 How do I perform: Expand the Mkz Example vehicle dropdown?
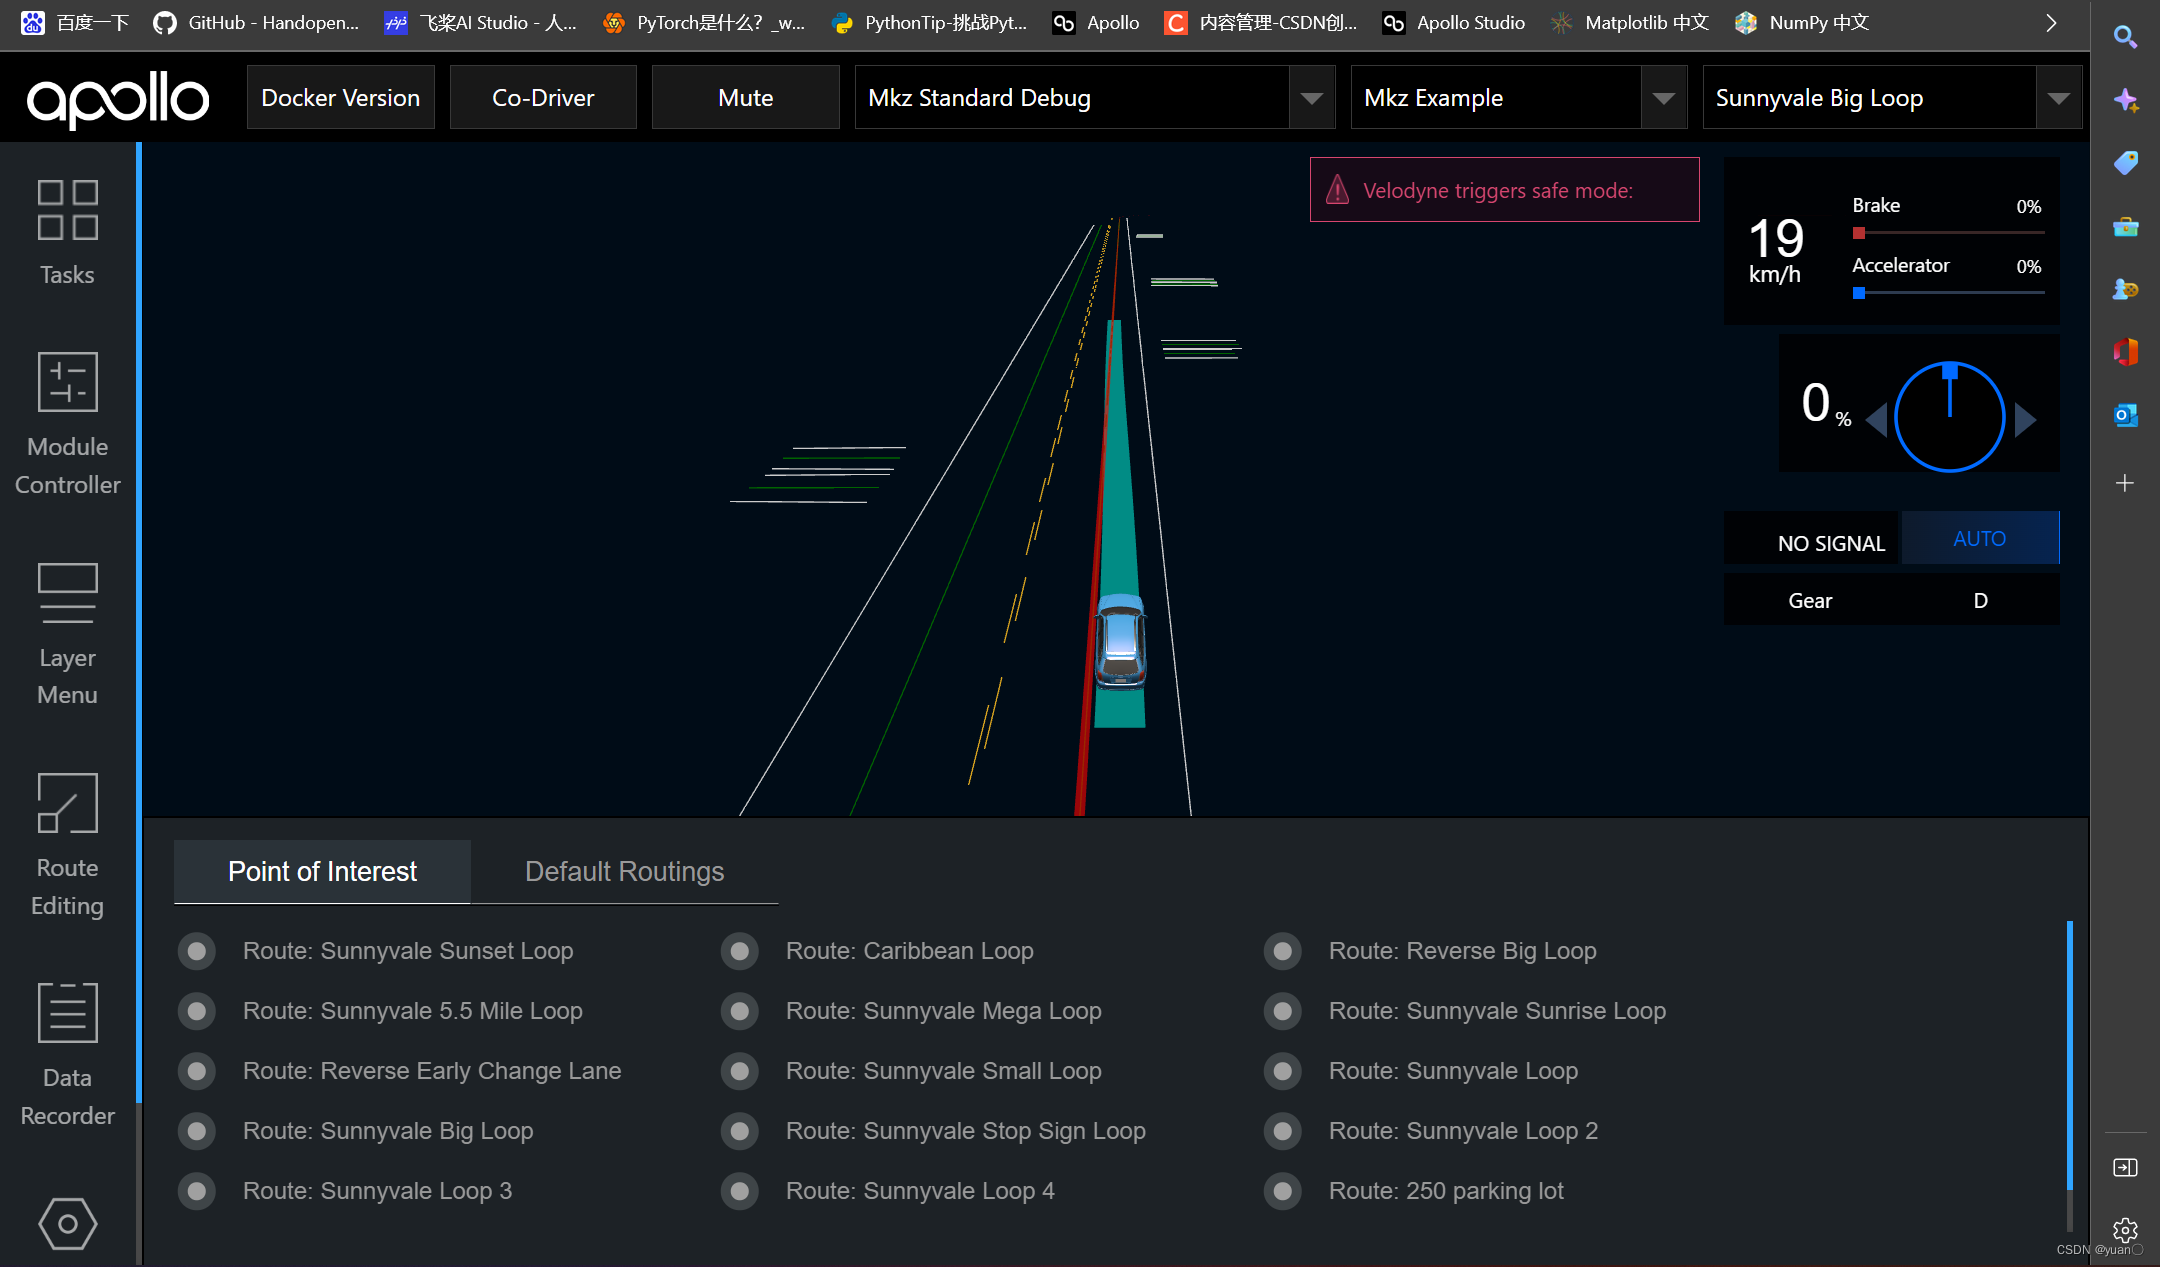1663,98
